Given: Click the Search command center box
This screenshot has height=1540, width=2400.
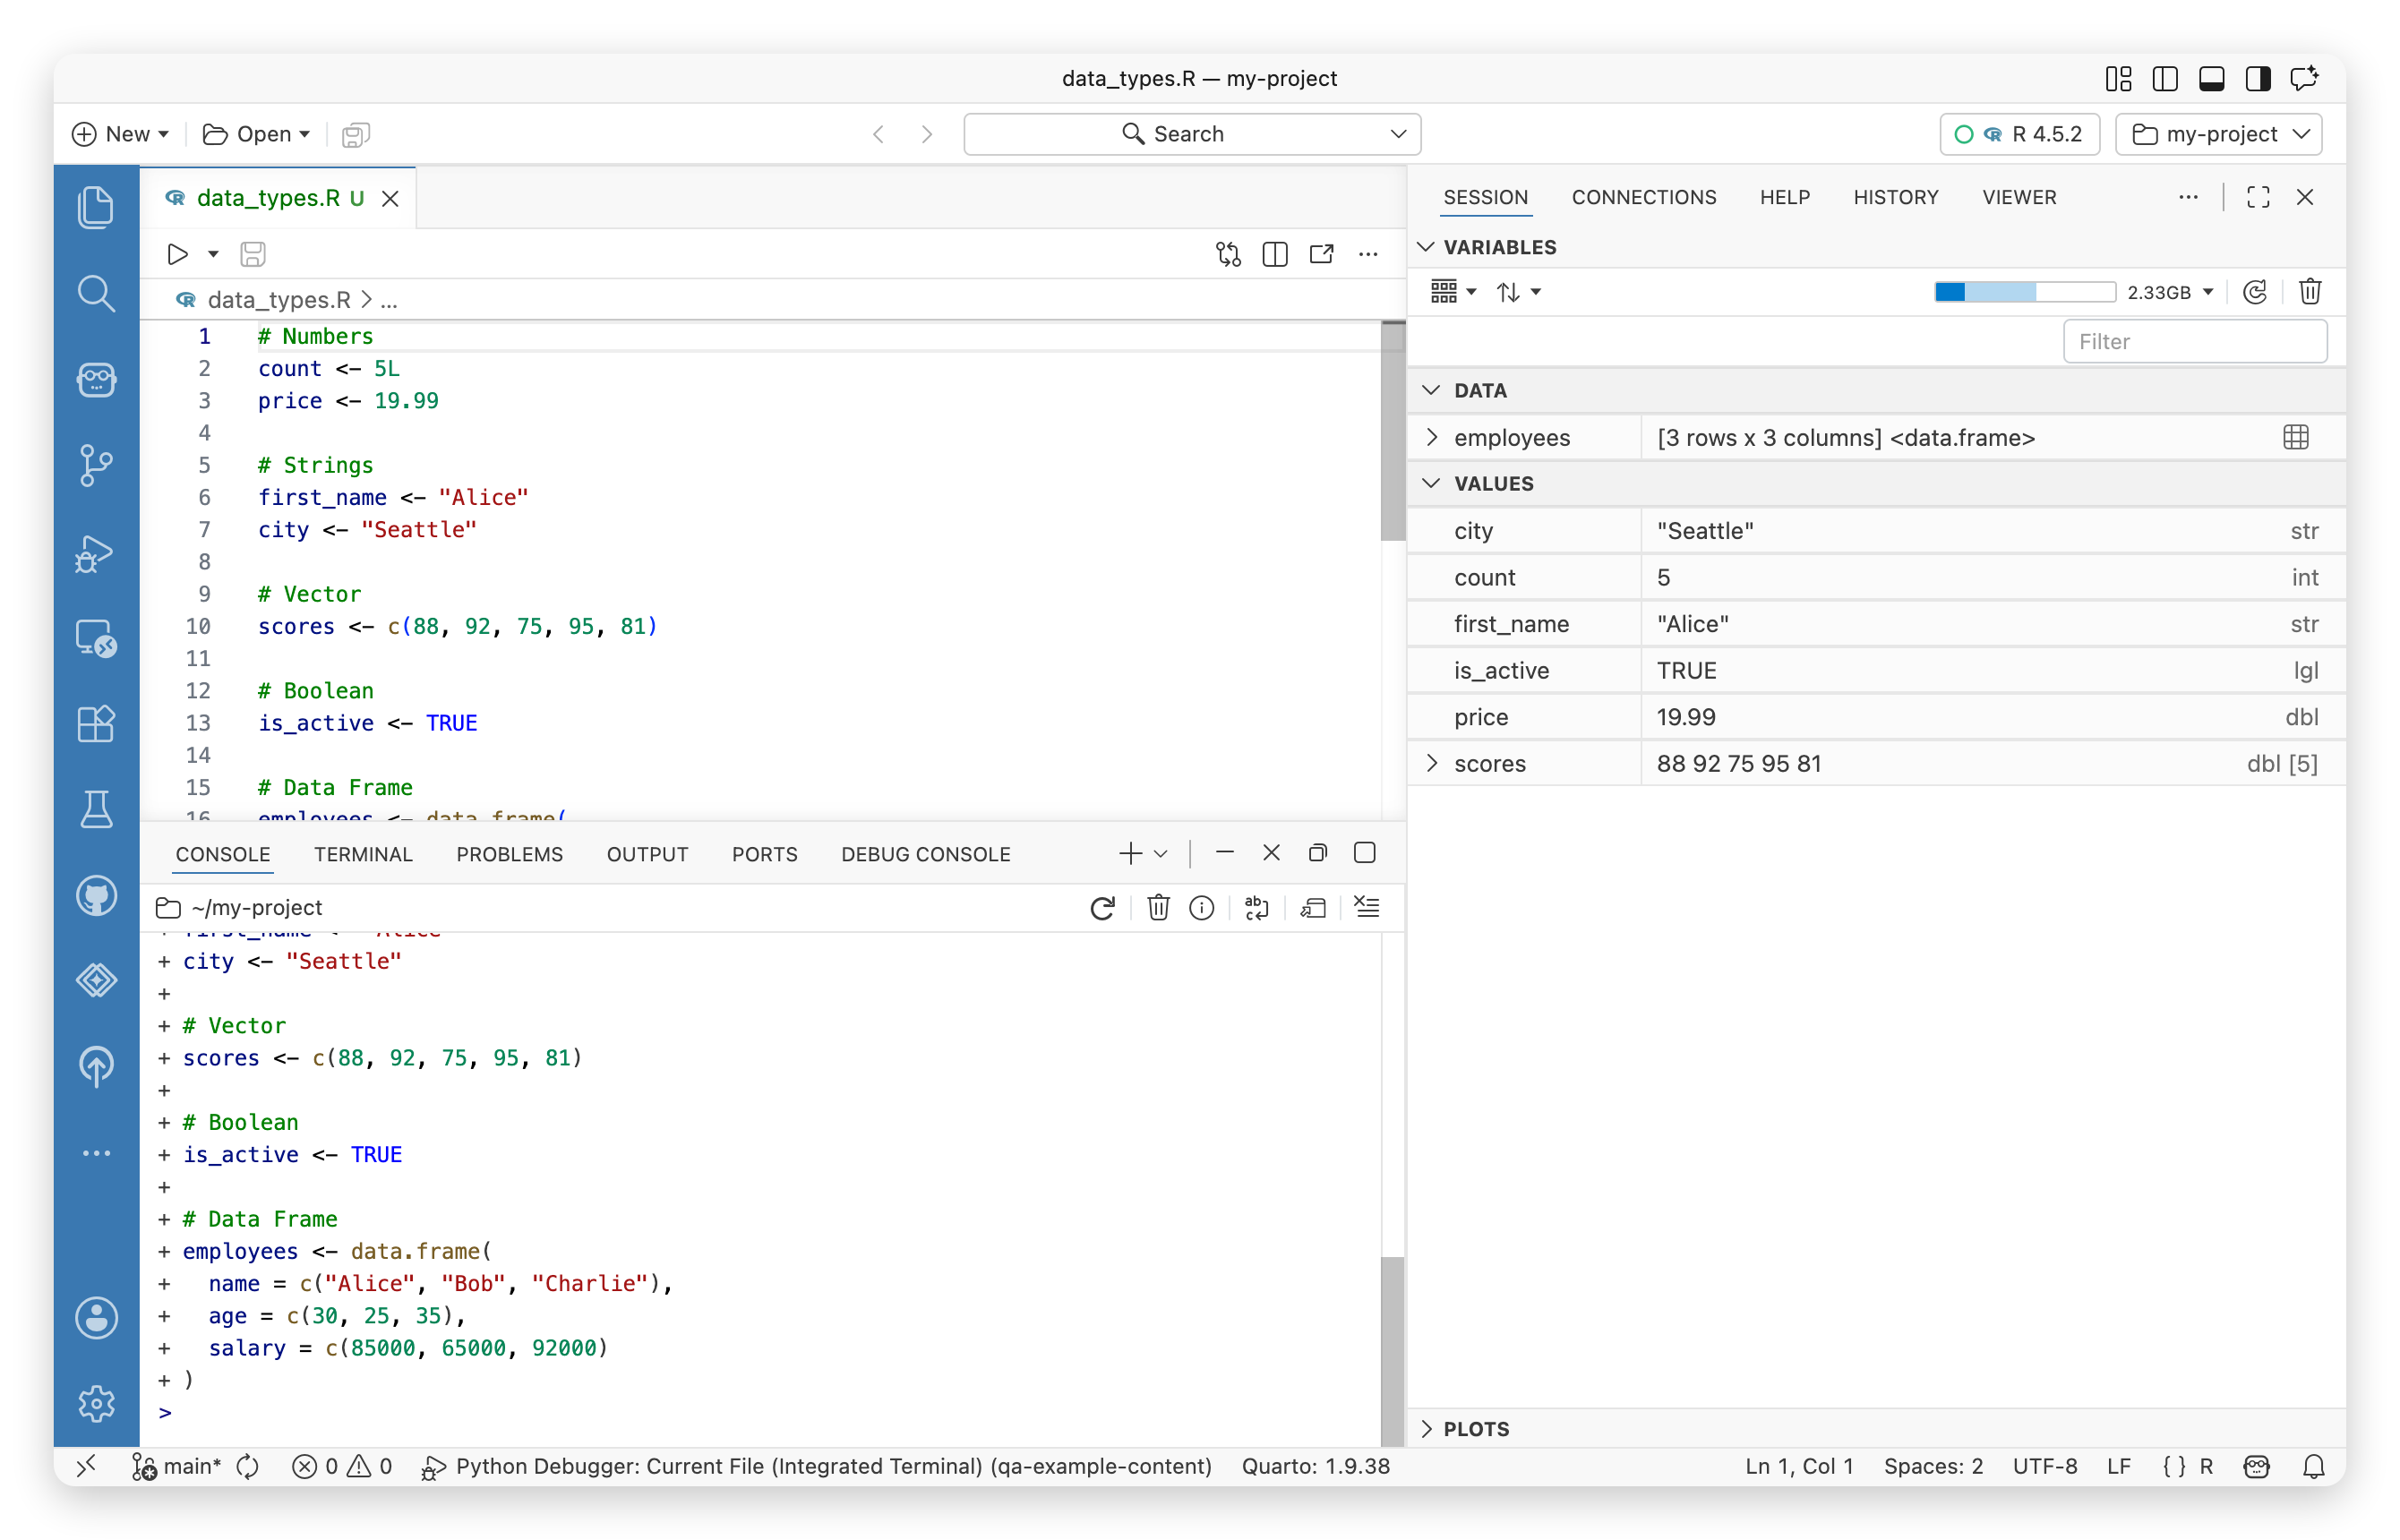Looking at the screenshot, I should point(1192,134).
